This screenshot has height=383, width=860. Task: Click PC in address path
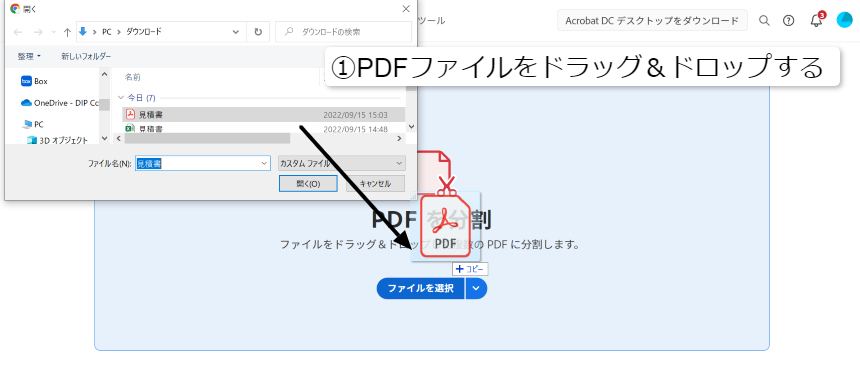[106, 32]
